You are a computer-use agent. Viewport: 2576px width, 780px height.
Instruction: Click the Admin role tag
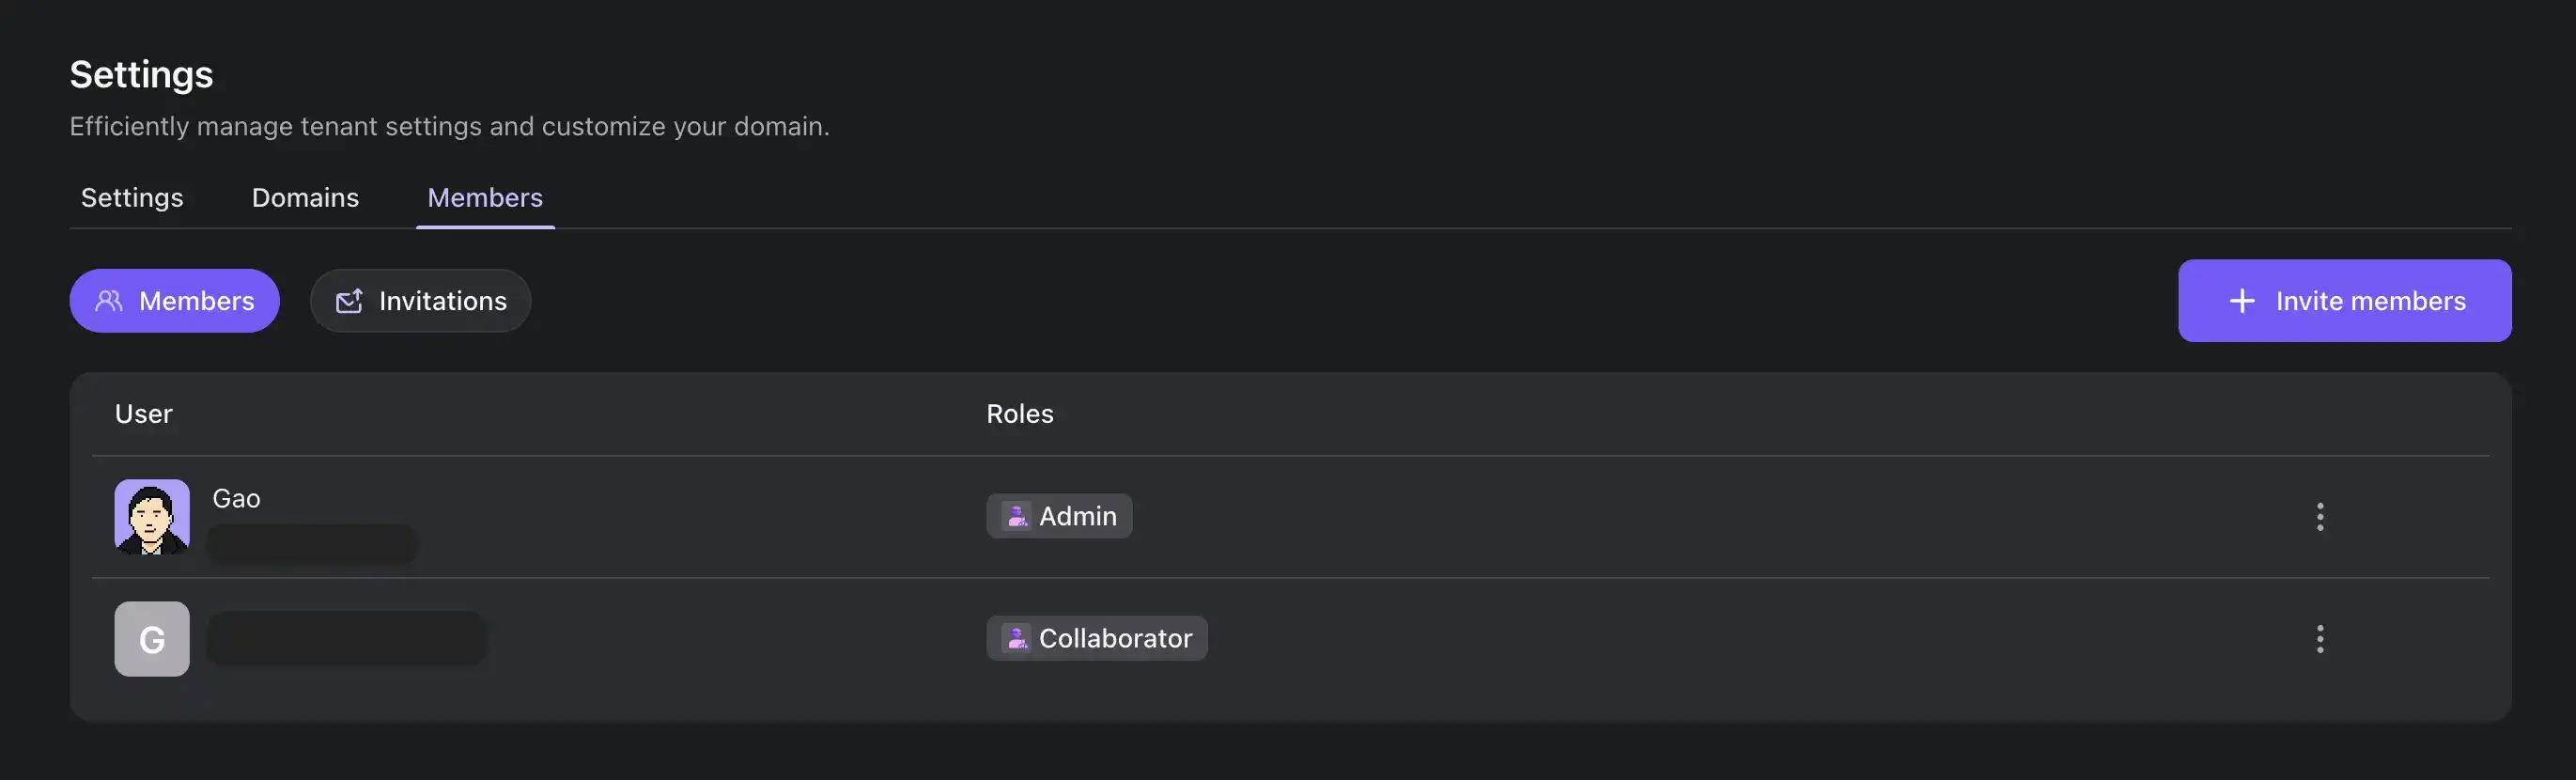1077,516
